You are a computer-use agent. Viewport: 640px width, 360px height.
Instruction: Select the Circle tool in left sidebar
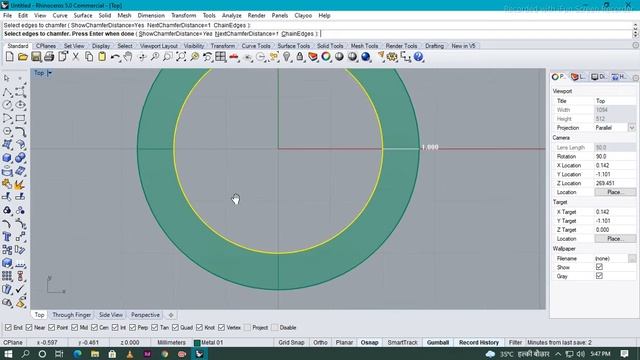(7, 105)
